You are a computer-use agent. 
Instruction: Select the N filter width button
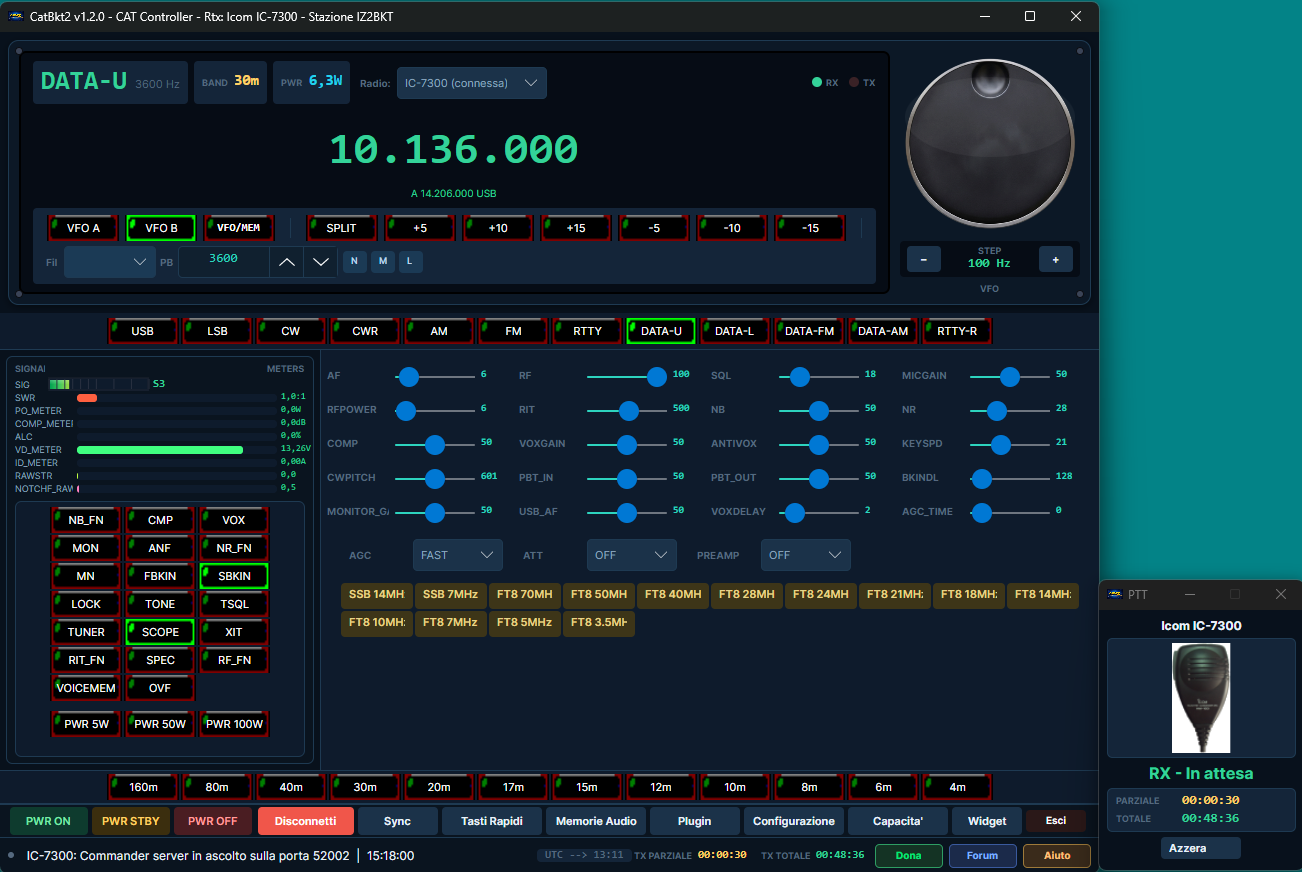pos(354,262)
